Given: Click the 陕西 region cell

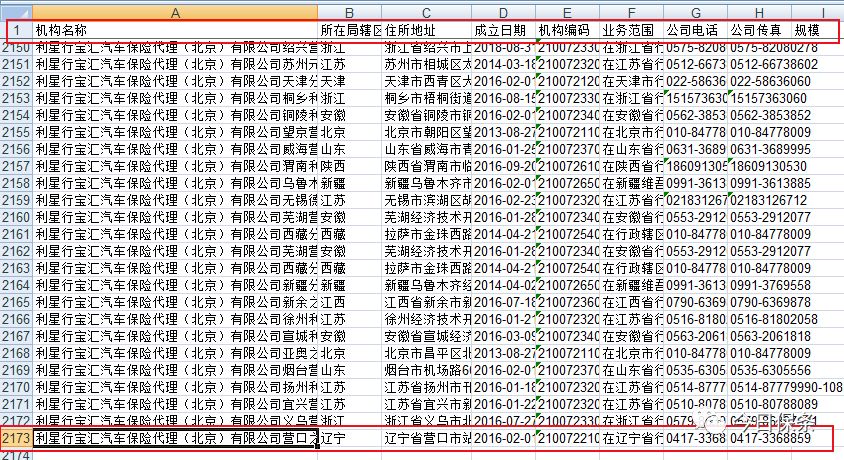Looking at the screenshot, I should [x=349, y=166].
